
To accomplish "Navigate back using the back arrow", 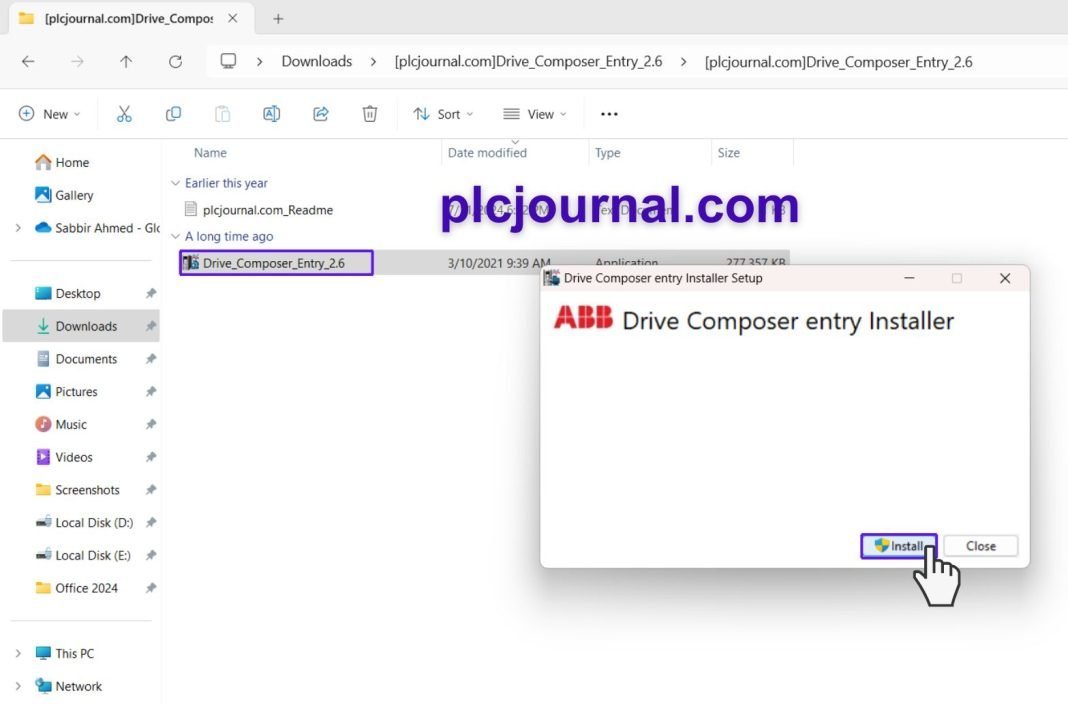I will click(28, 61).
